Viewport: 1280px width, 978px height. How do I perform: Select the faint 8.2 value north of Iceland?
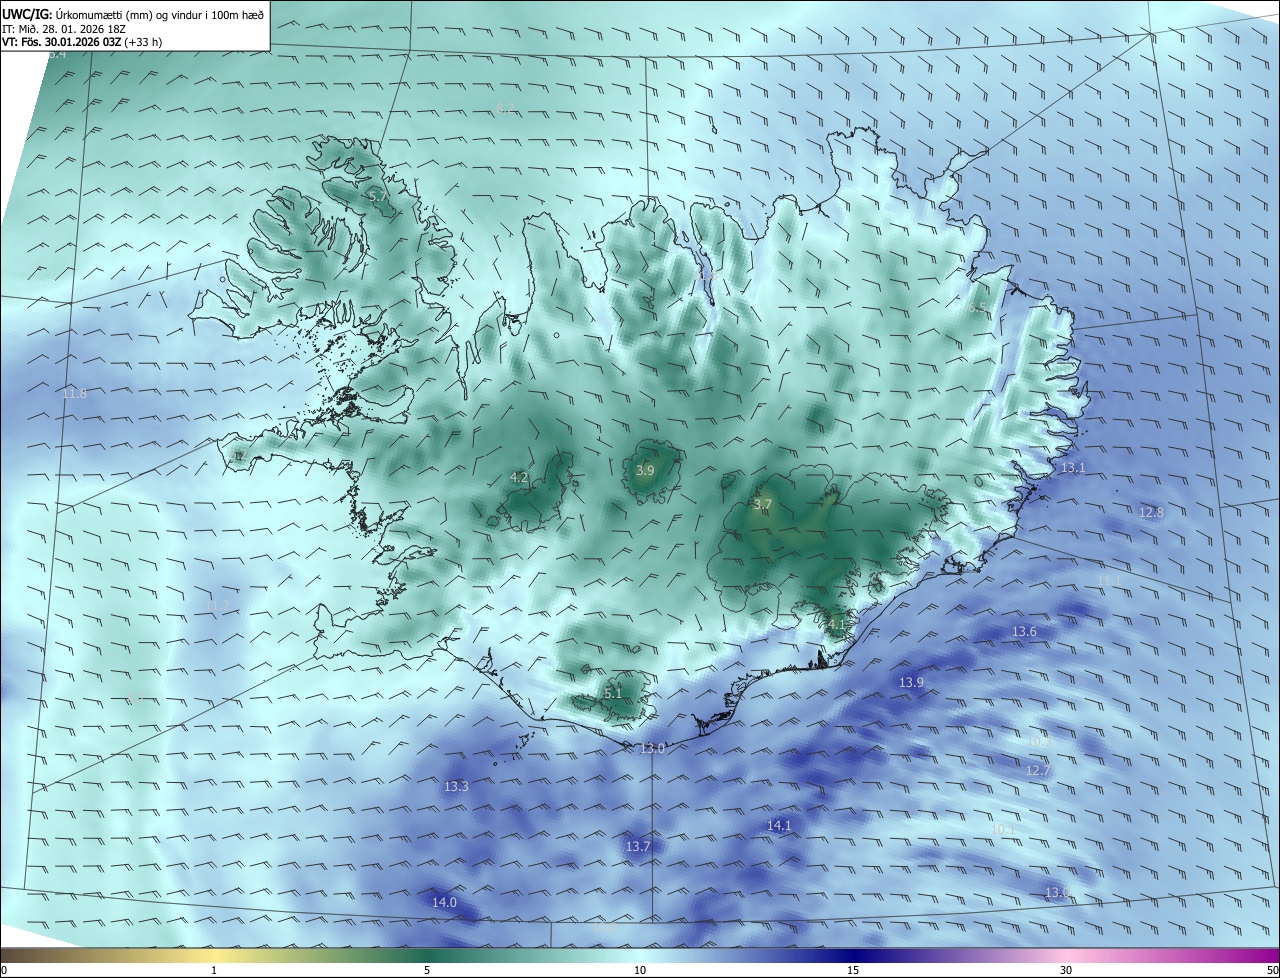[x=505, y=109]
